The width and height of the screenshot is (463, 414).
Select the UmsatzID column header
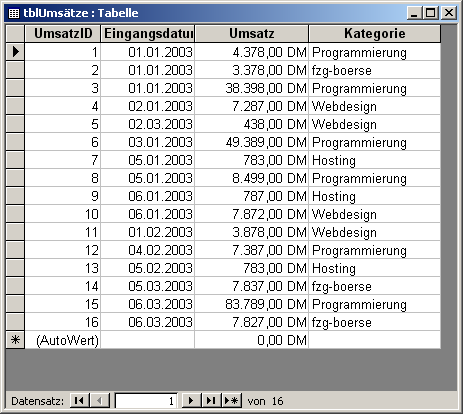(x=63, y=34)
